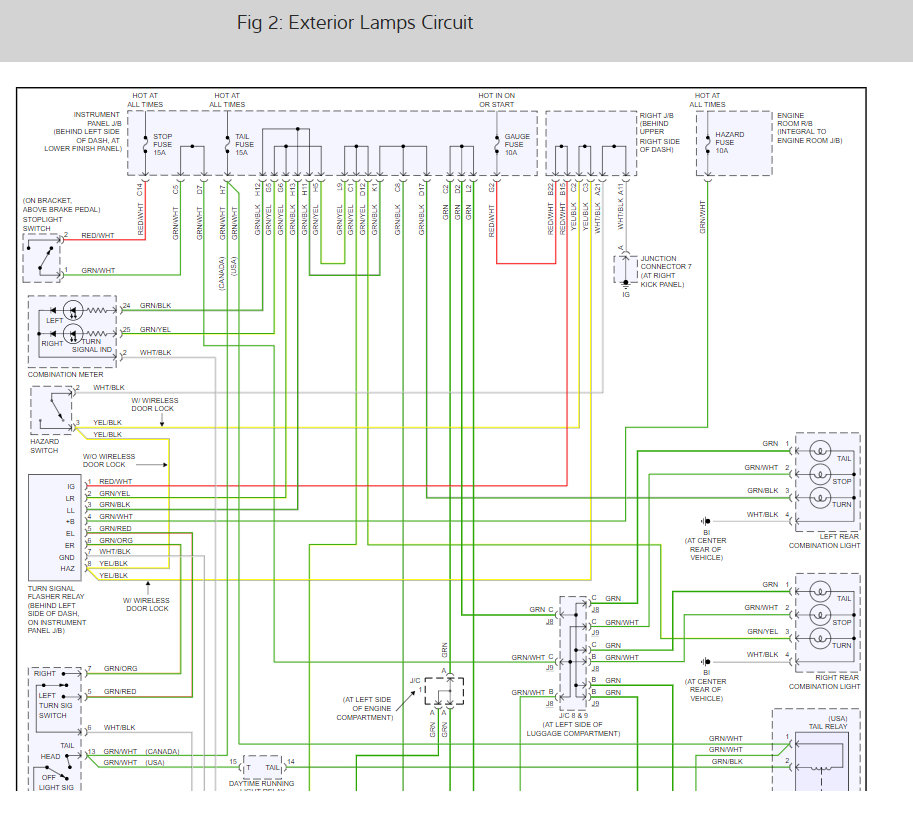Image resolution: width=913 pixels, height=815 pixels.
Task: Click the TAIL RELAY label
Action: click(828, 726)
